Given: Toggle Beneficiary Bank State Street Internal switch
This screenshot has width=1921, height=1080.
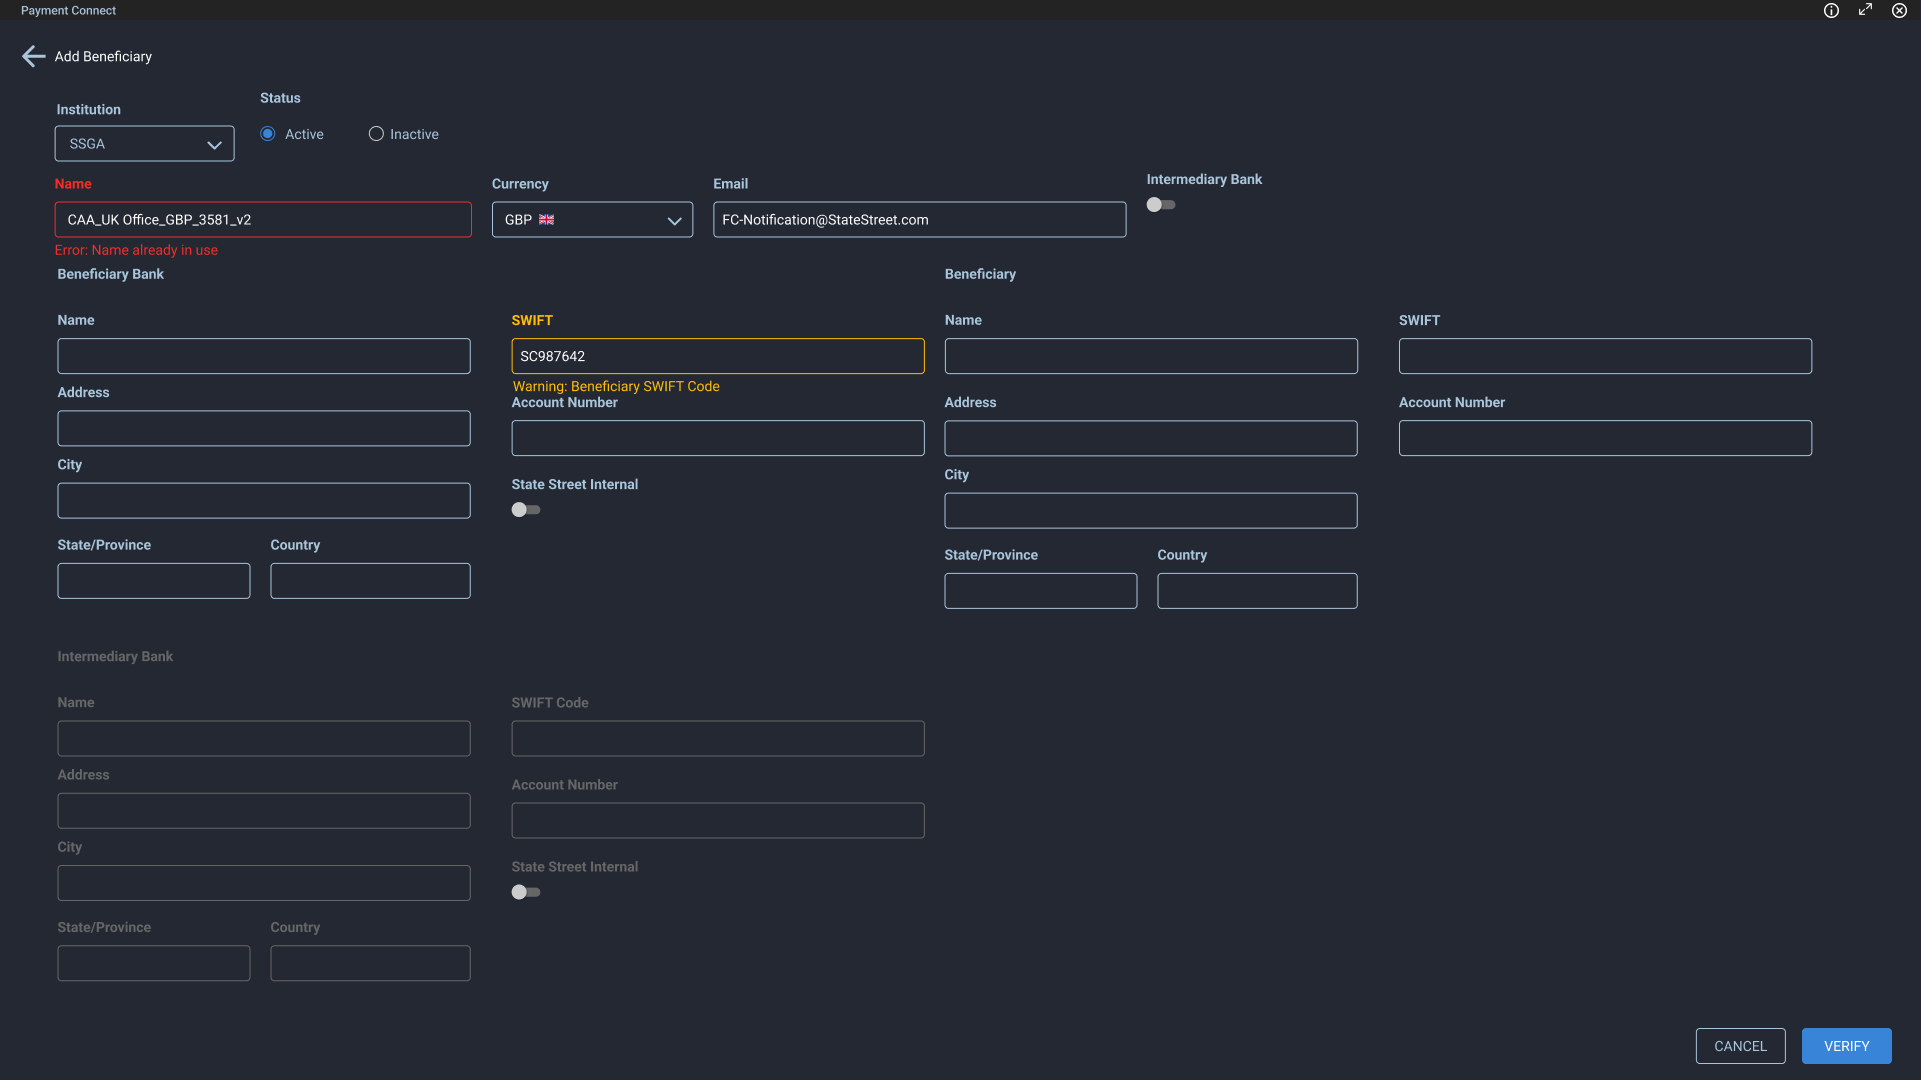Looking at the screenshot, I should (525, 510).
